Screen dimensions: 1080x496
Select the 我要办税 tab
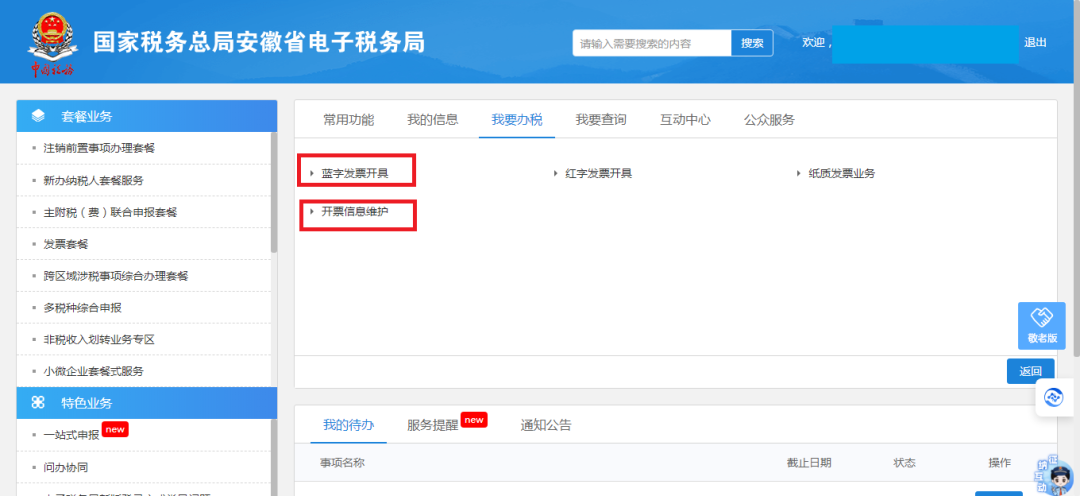click(517, 120)
